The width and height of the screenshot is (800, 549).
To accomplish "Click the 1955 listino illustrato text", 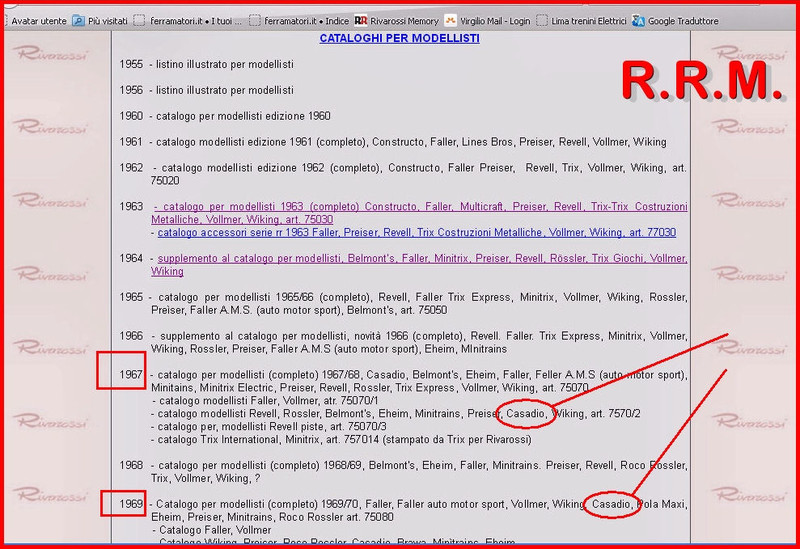I will click(224, 64).
